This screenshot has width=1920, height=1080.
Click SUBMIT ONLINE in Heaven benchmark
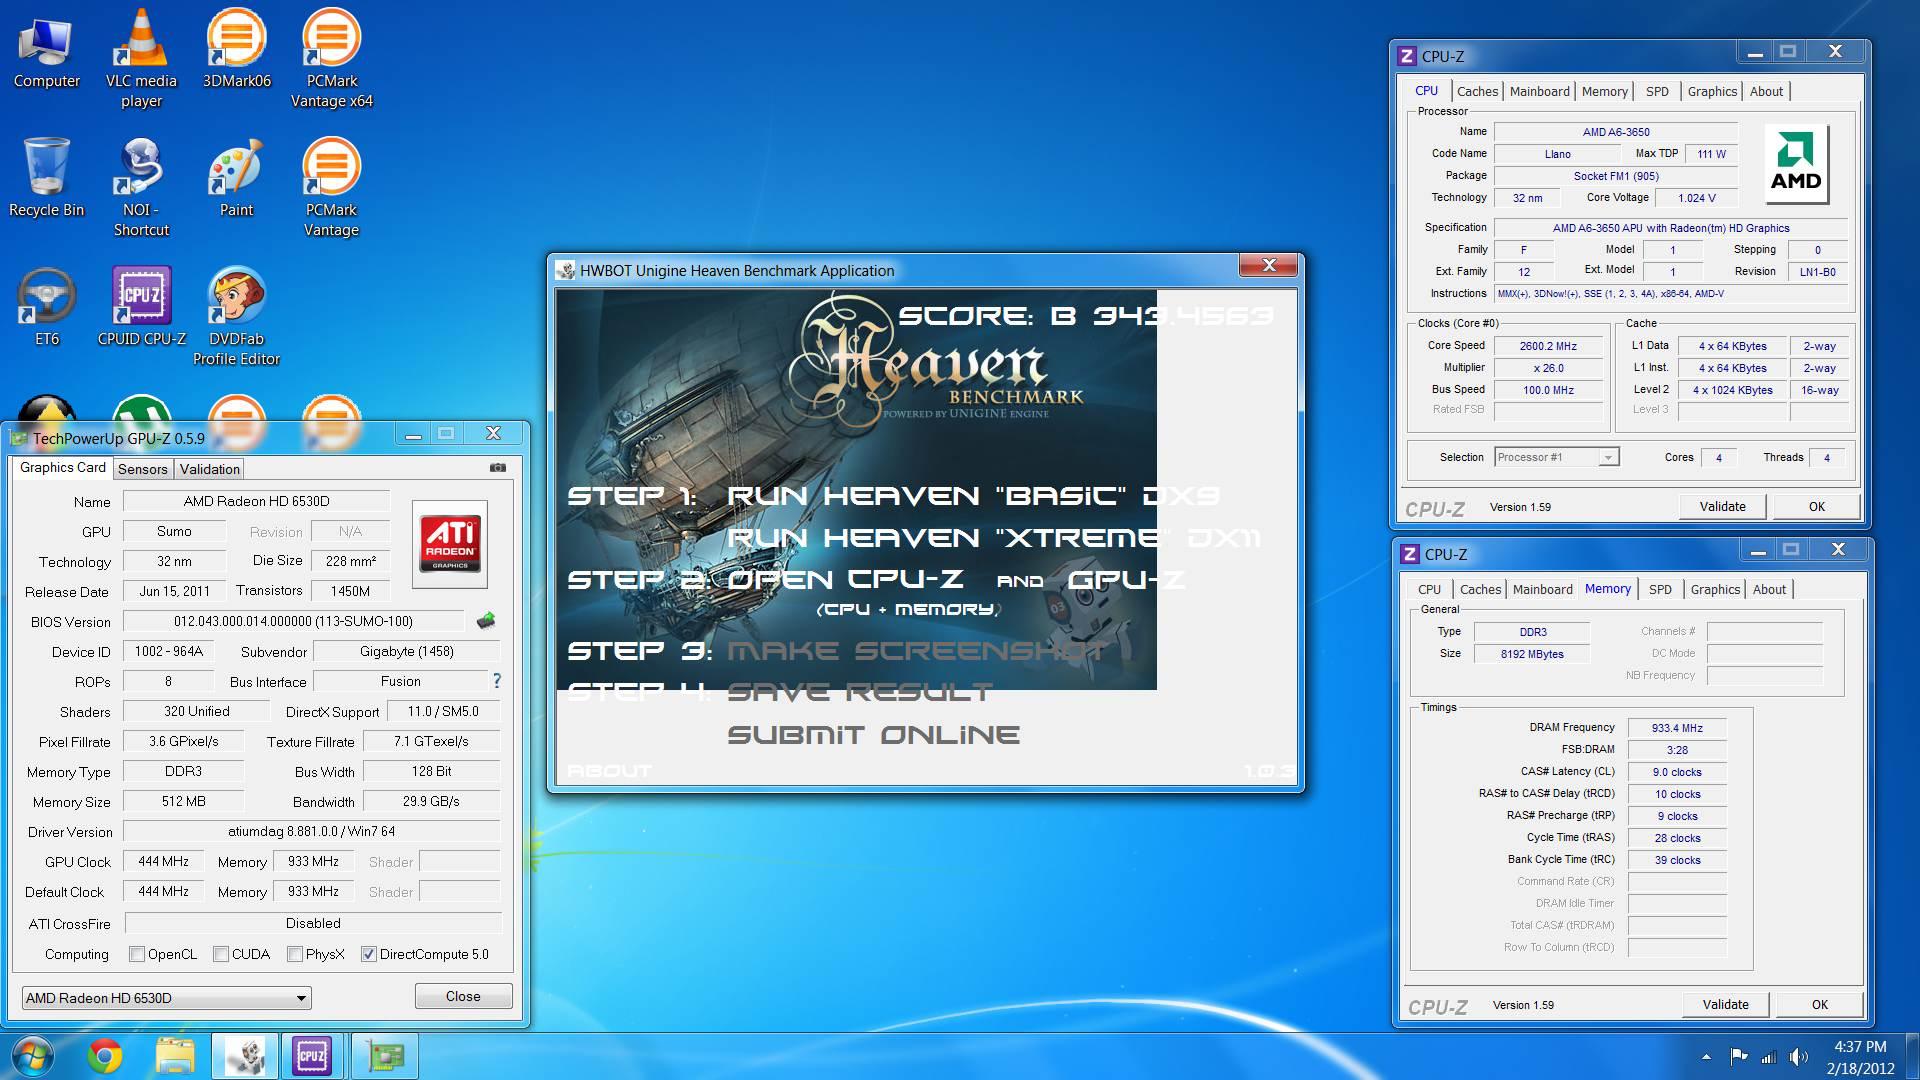(x=873, y=735)
